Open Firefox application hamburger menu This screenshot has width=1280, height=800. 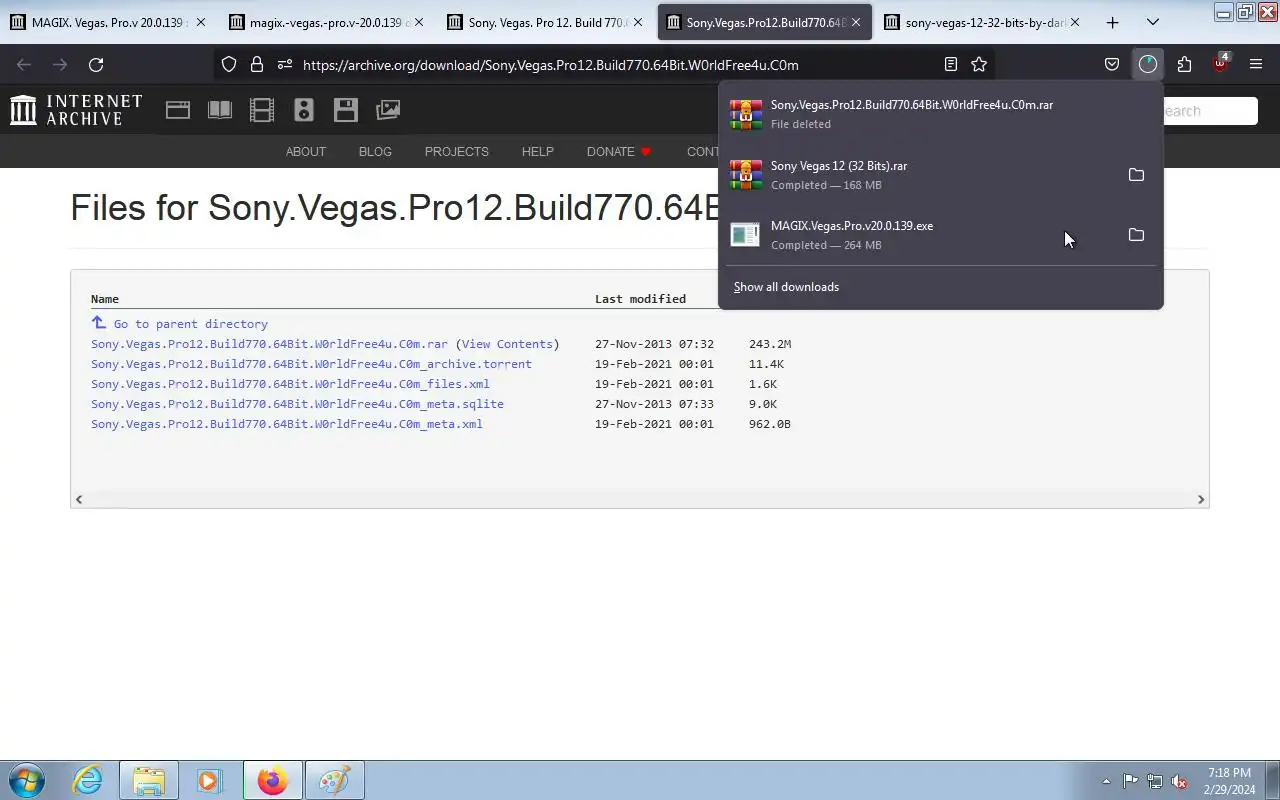tap(1256, 65)
